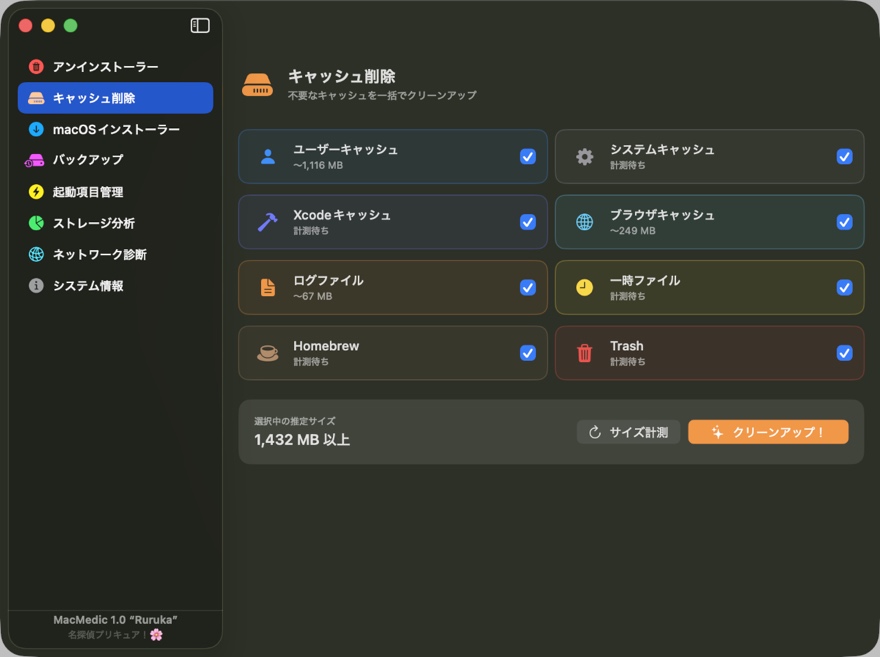This screenshot has width=880, height=657.
Task: Click the gear icon on システムキャッシュ
Action: tap(584, 157)
